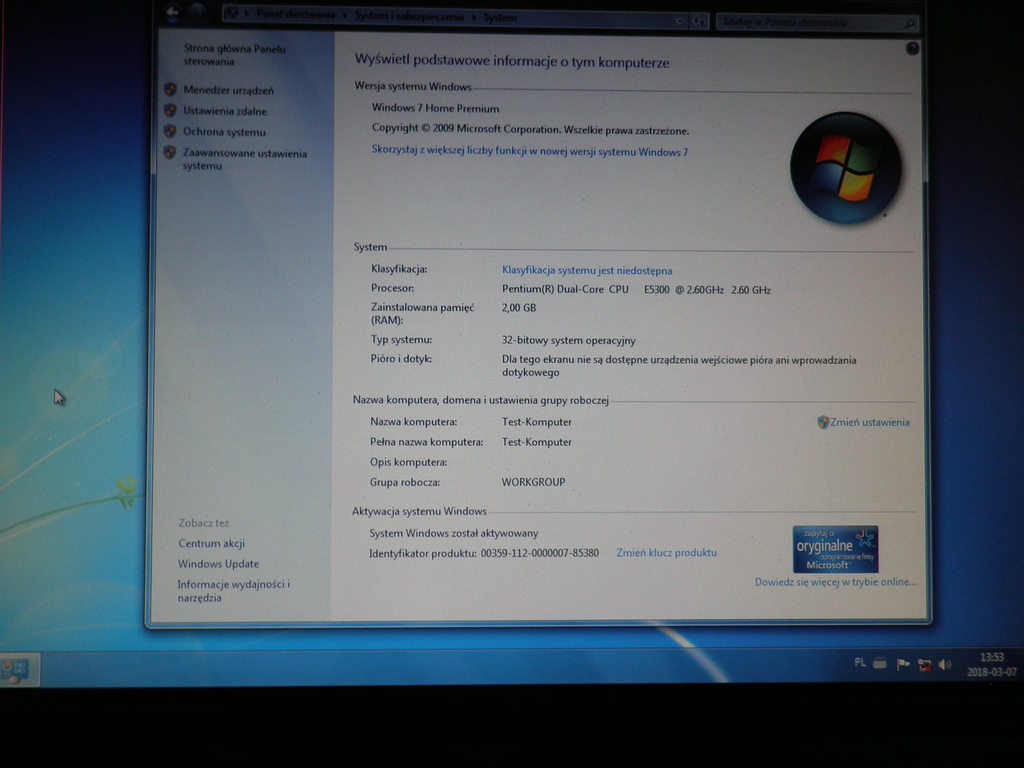This screenshot has width=1024, height=768.
Task: Click the Back navigation arrow
Action: [x=172, y=12]
